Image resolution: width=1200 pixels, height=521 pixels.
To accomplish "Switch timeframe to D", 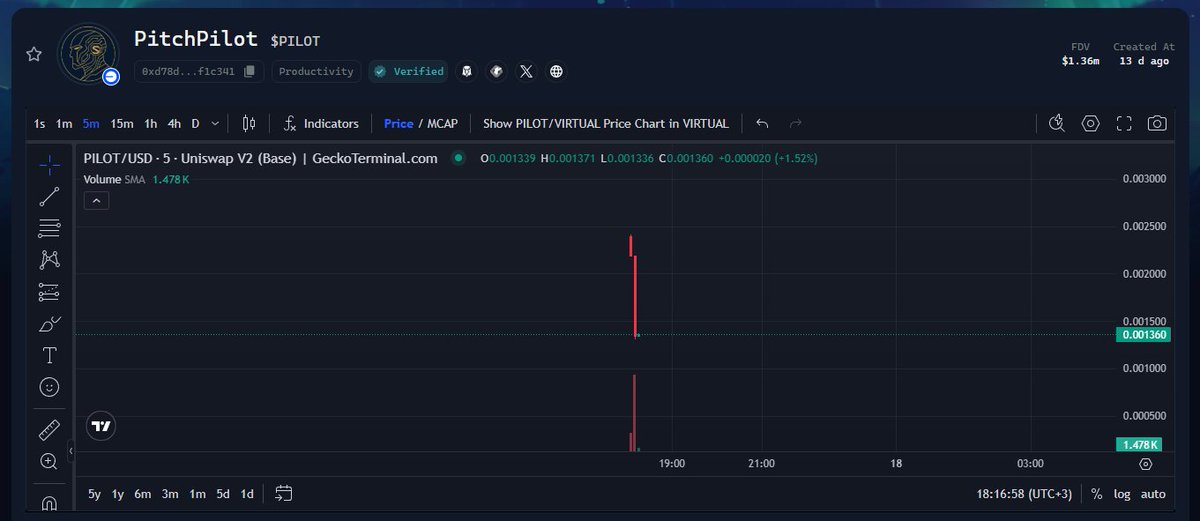I will (x=195, y=124).
